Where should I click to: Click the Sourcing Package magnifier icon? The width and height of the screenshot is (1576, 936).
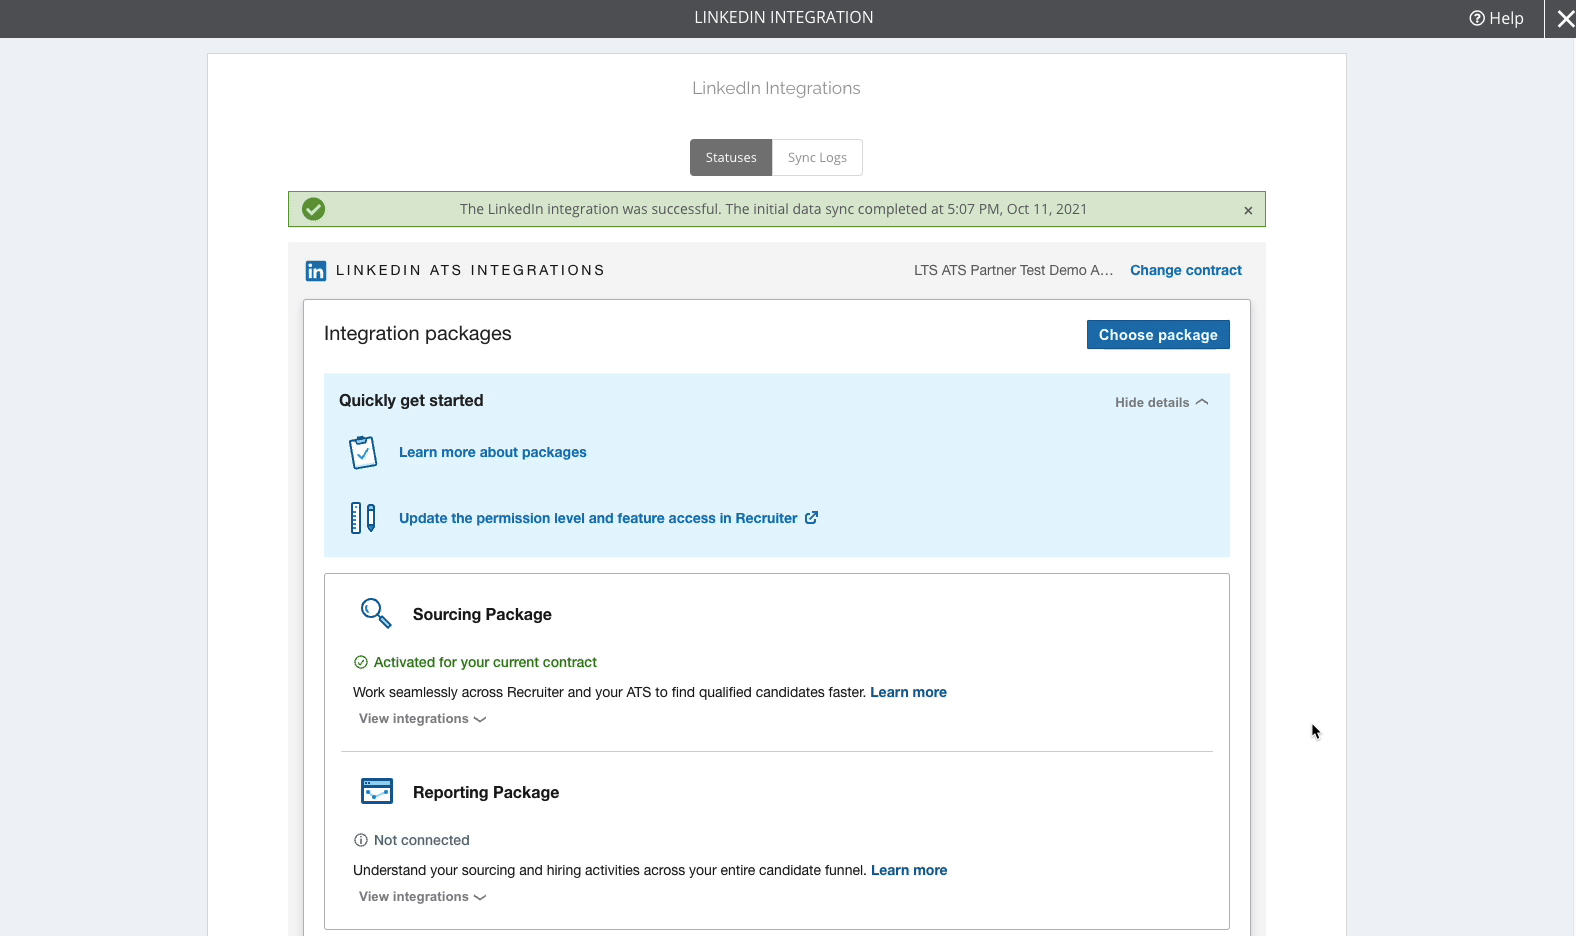click(x=376, y=613)
